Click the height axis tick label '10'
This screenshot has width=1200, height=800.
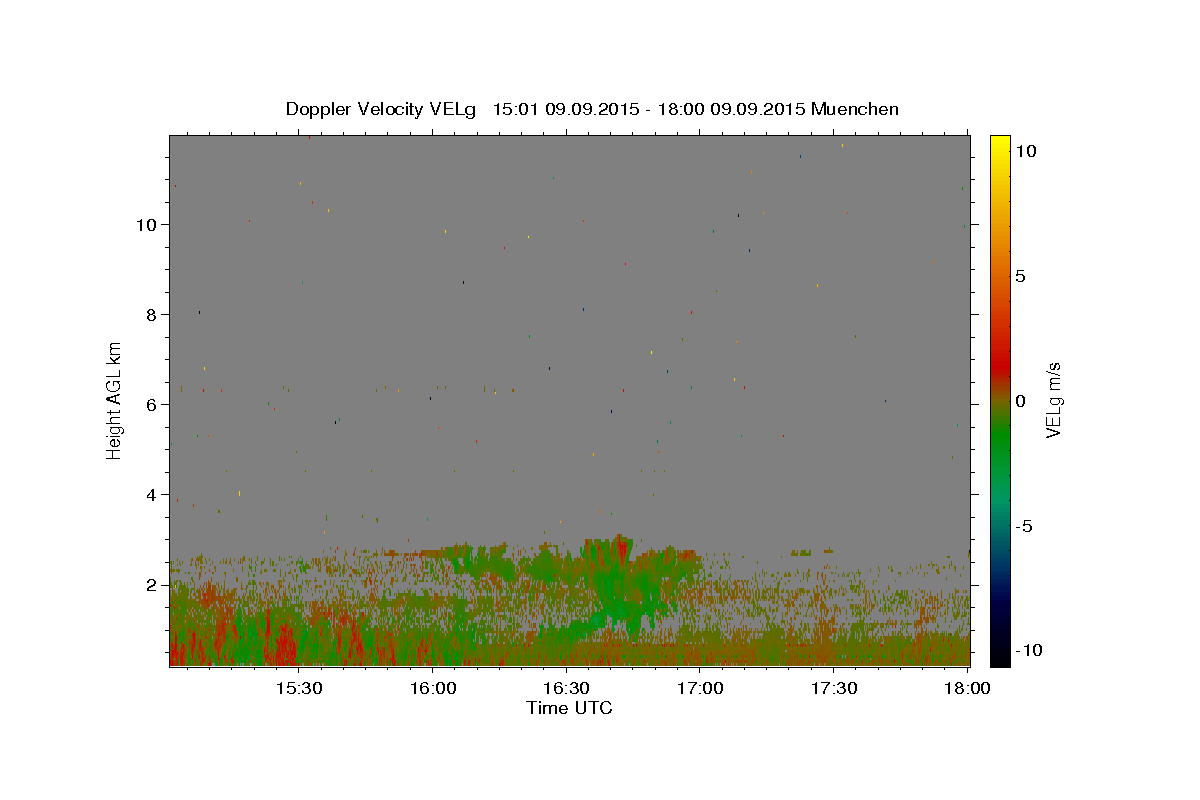coord(148,224)
